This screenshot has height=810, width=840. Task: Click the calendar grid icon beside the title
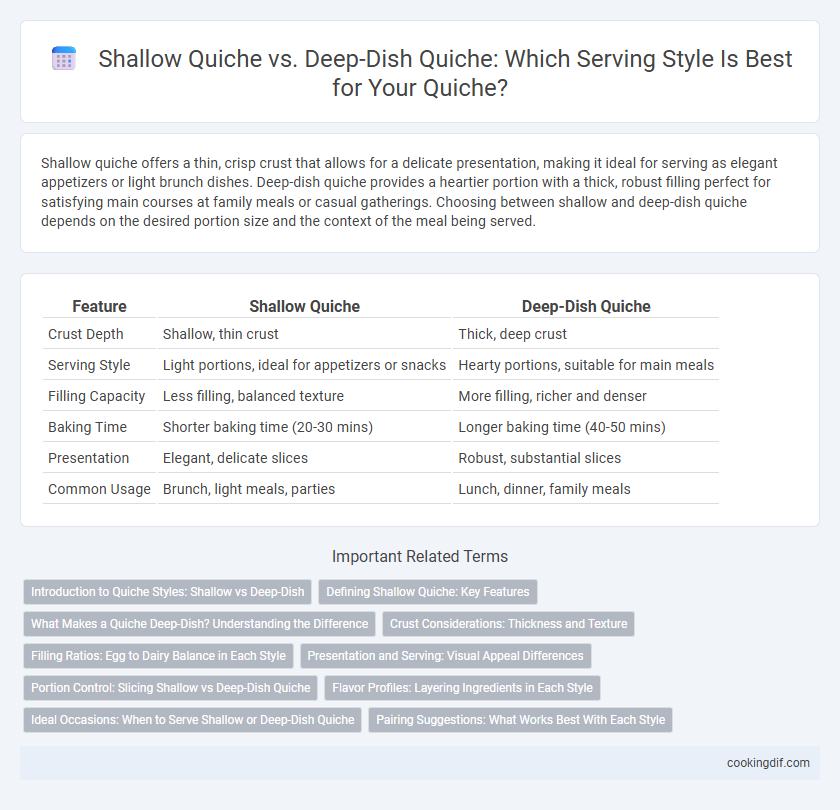[x=64, y=58]
